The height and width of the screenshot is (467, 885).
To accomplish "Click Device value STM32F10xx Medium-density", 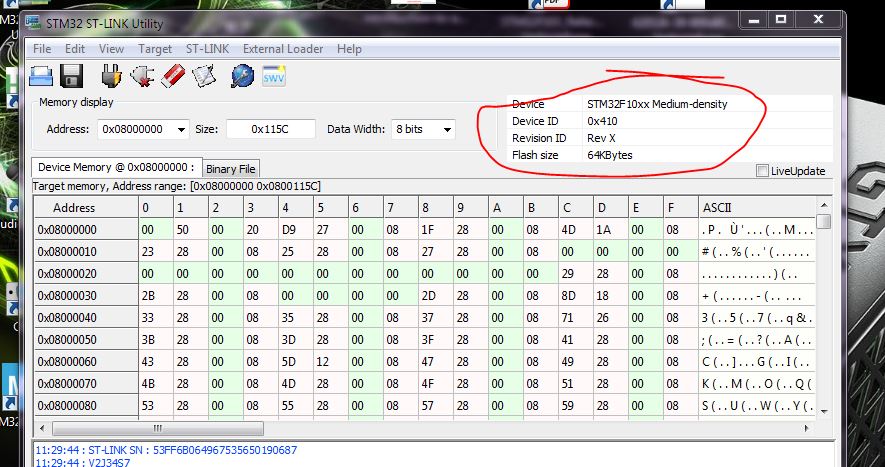I will coord(657,104).
